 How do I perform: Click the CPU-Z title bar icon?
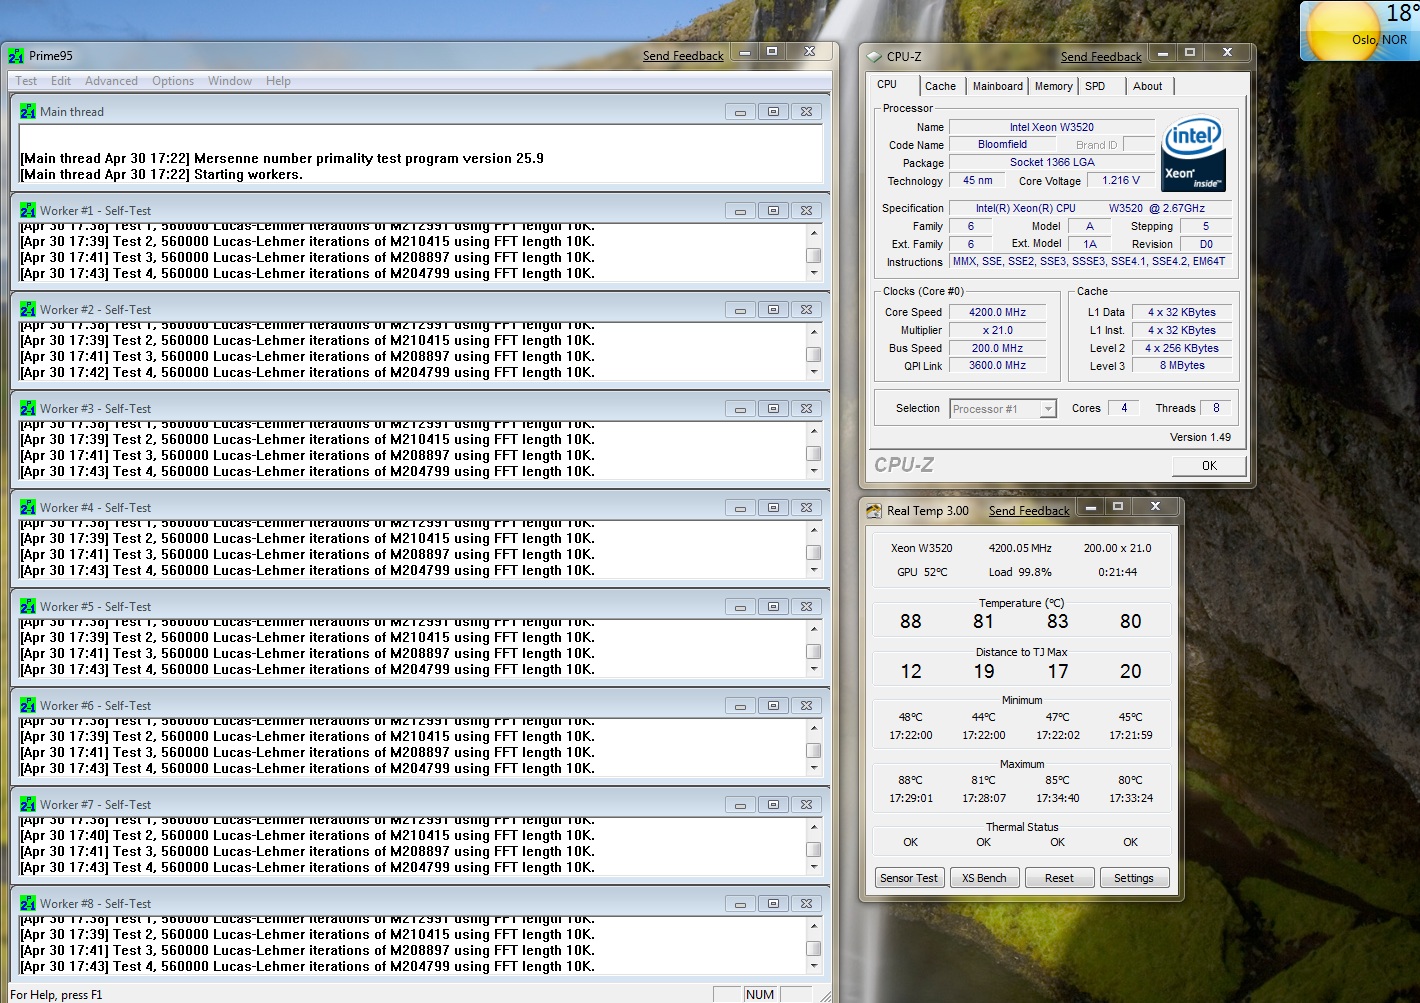874,57
